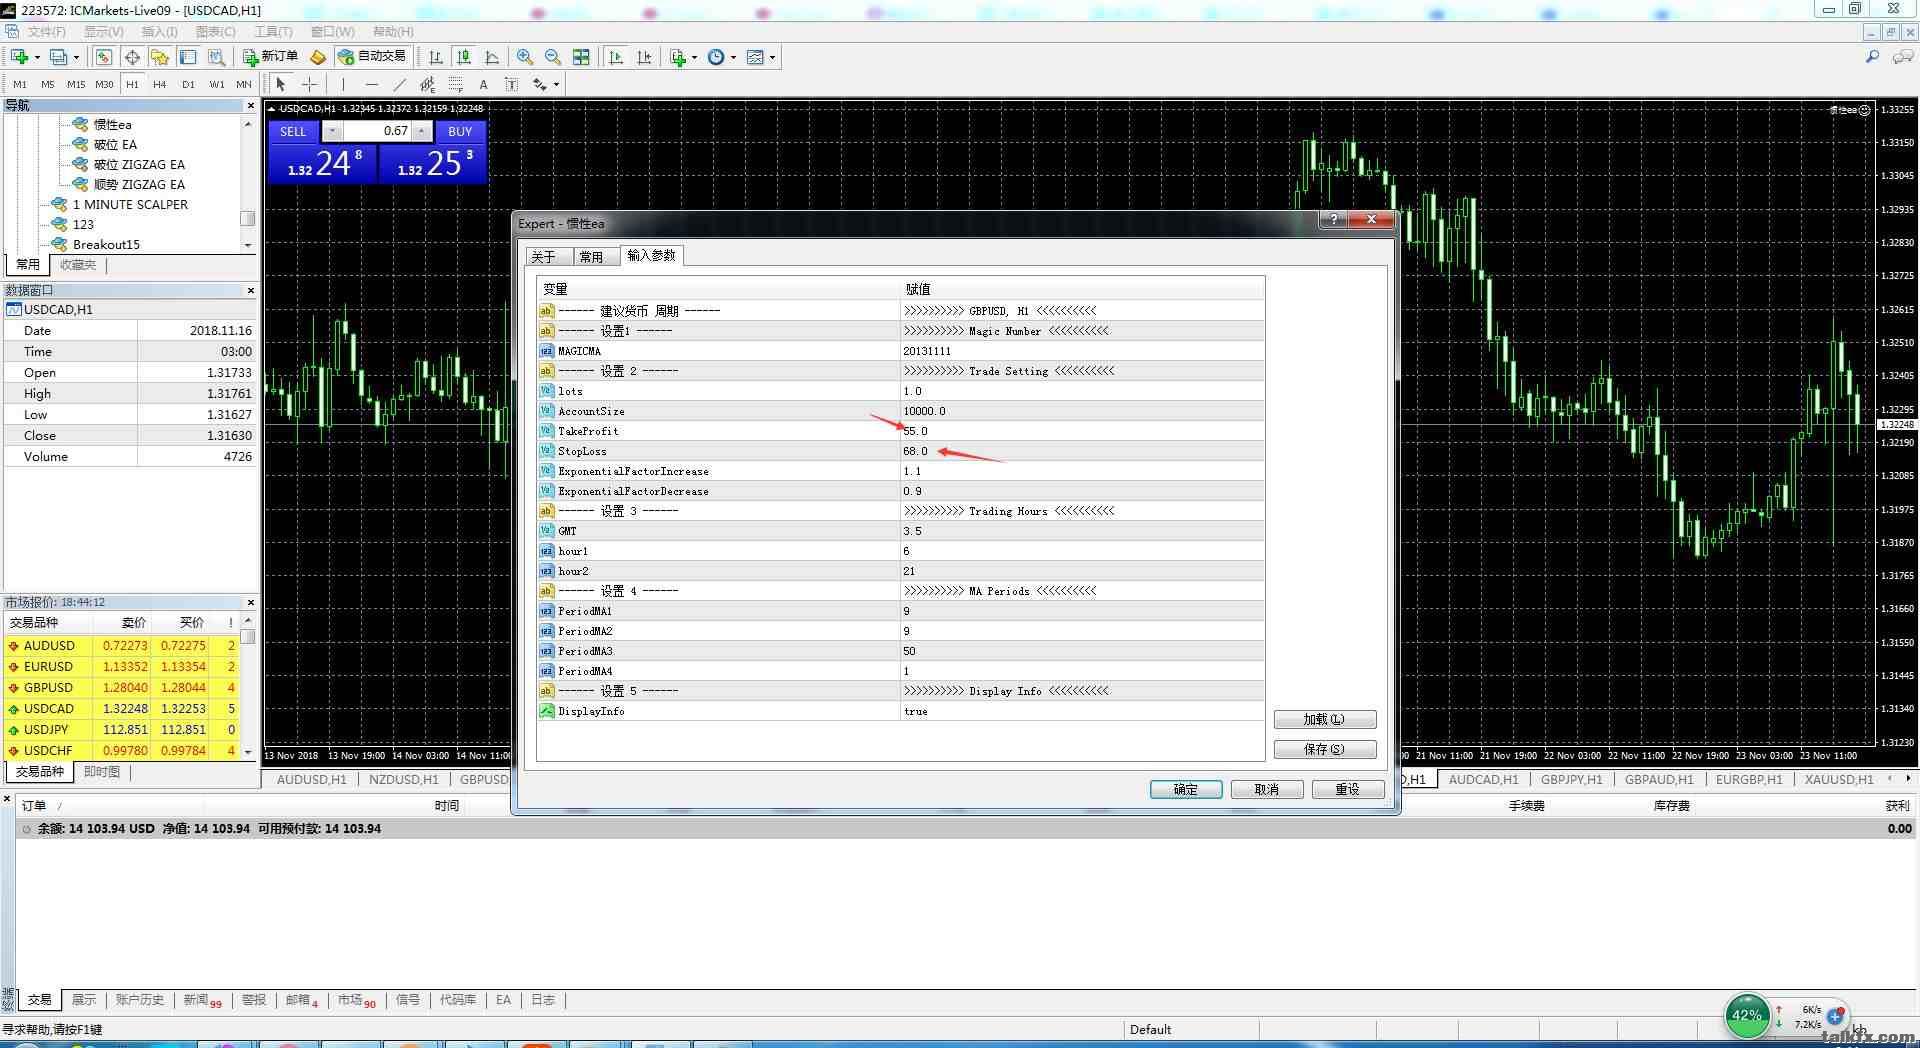Select the equidistant channel tool
This screenshot has width=1920, height=1048.
coord(428,84)
